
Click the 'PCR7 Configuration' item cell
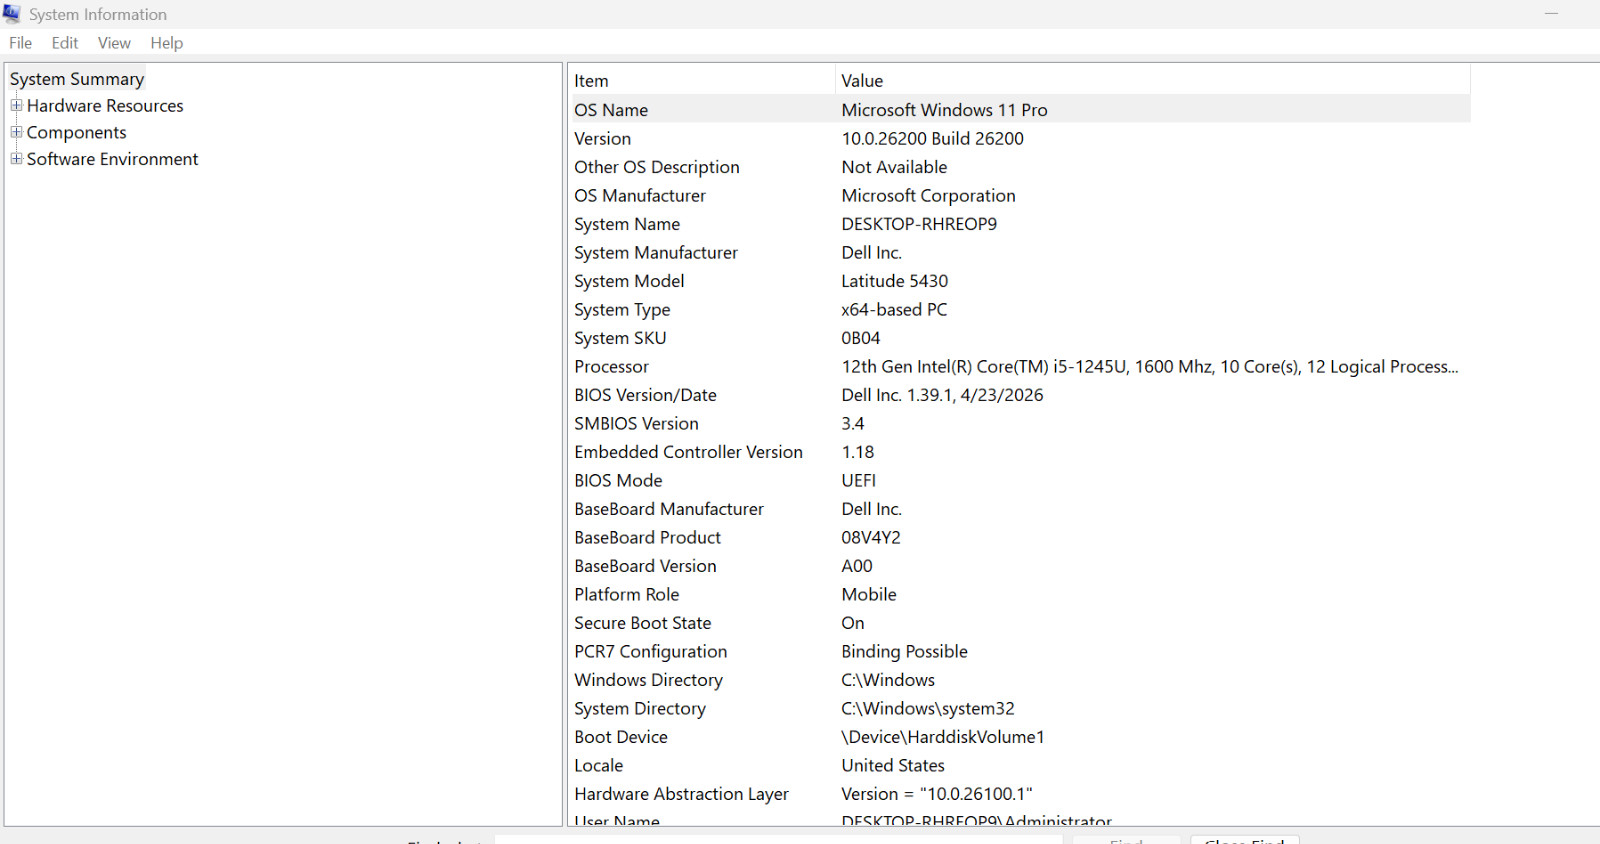click(650, 652)
